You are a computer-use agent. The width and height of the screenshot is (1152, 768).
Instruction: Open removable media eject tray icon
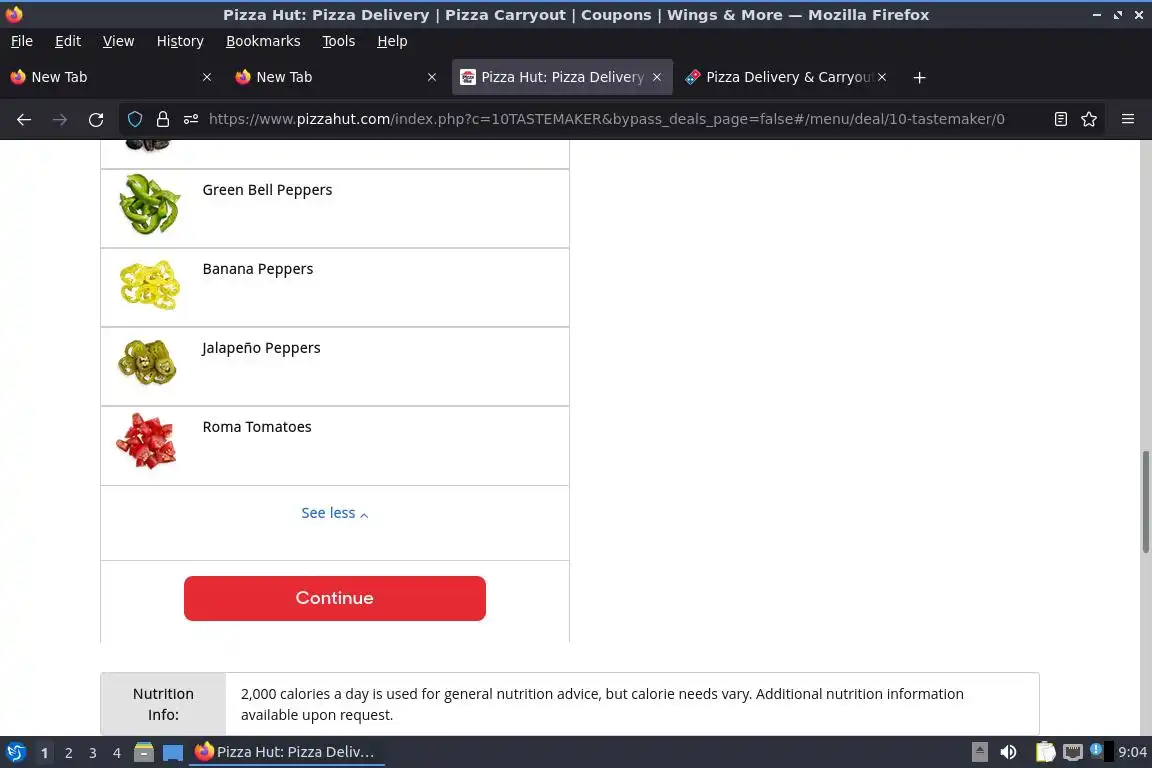click(x=979, y=752)
